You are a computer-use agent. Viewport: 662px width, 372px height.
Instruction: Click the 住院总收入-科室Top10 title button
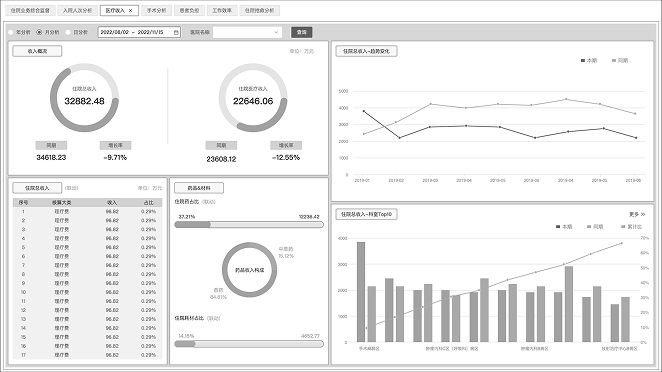pos(366,214)
